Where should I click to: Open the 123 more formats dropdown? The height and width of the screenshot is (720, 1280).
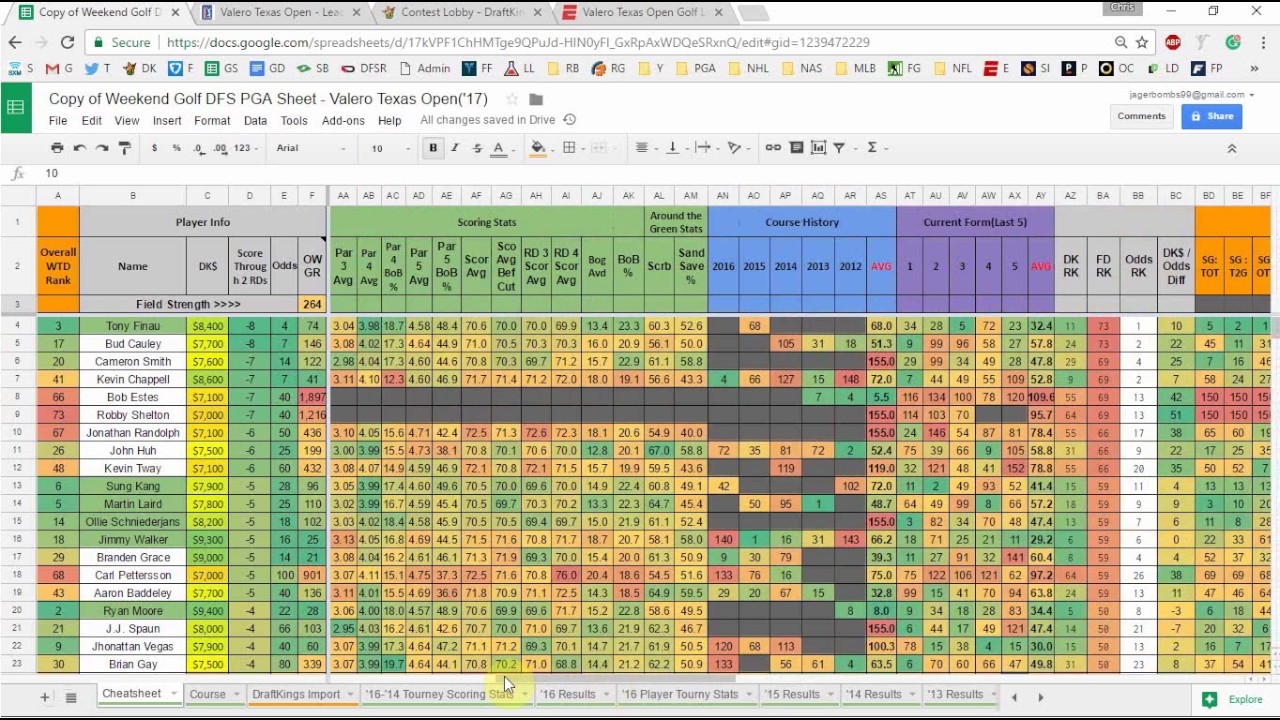[245, 148]
